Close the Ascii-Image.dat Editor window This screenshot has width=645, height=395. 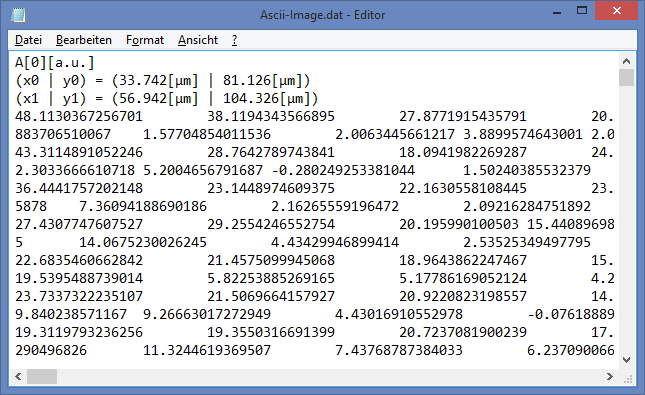[617, 11]
